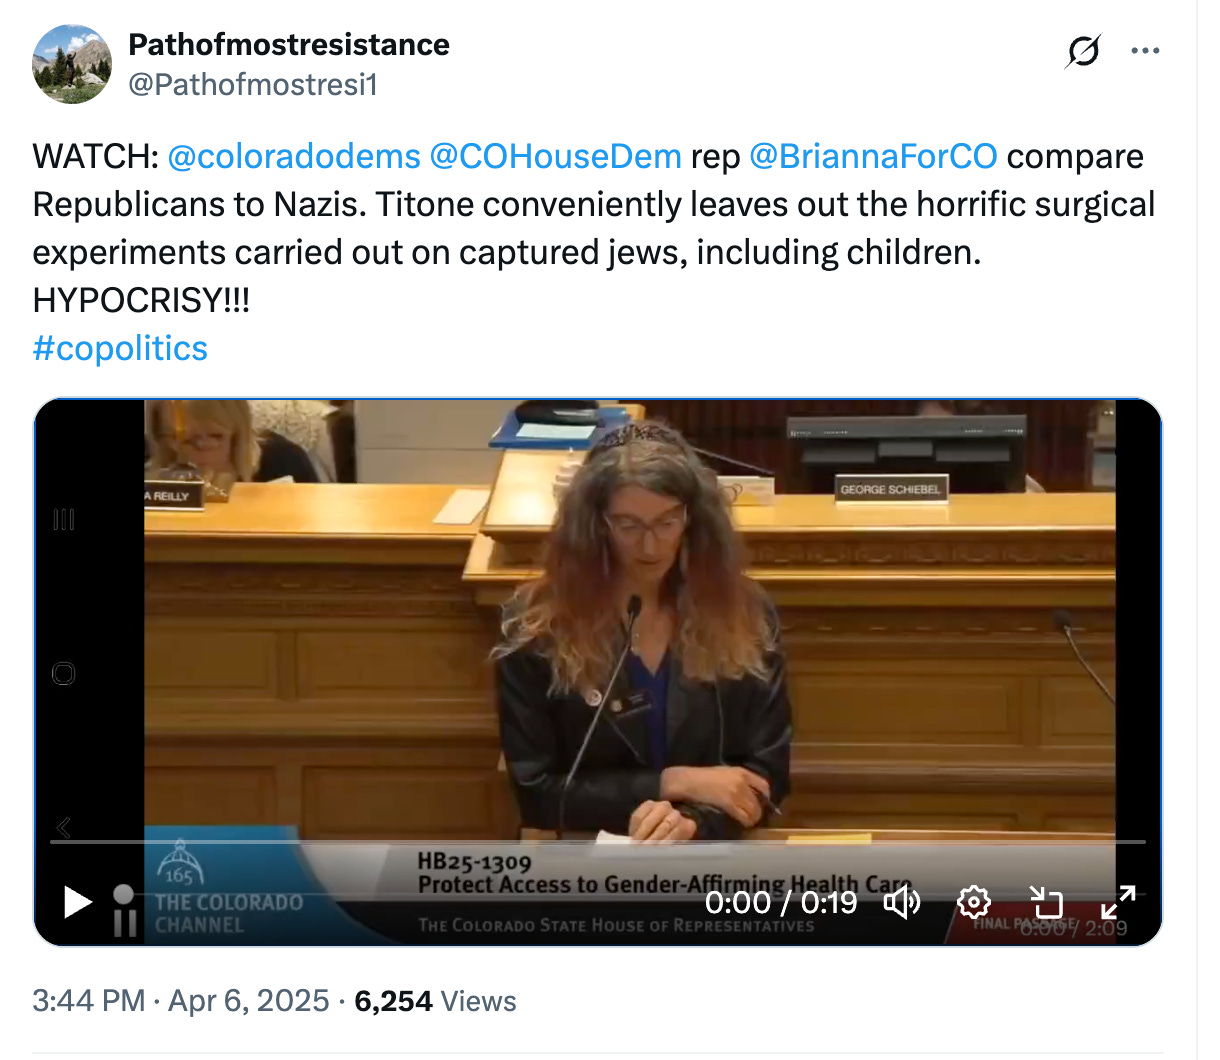The height and width of the screenshot is (1060, 1220).
Task: Open the #copolitics hashtag
Action: point(120,348)
